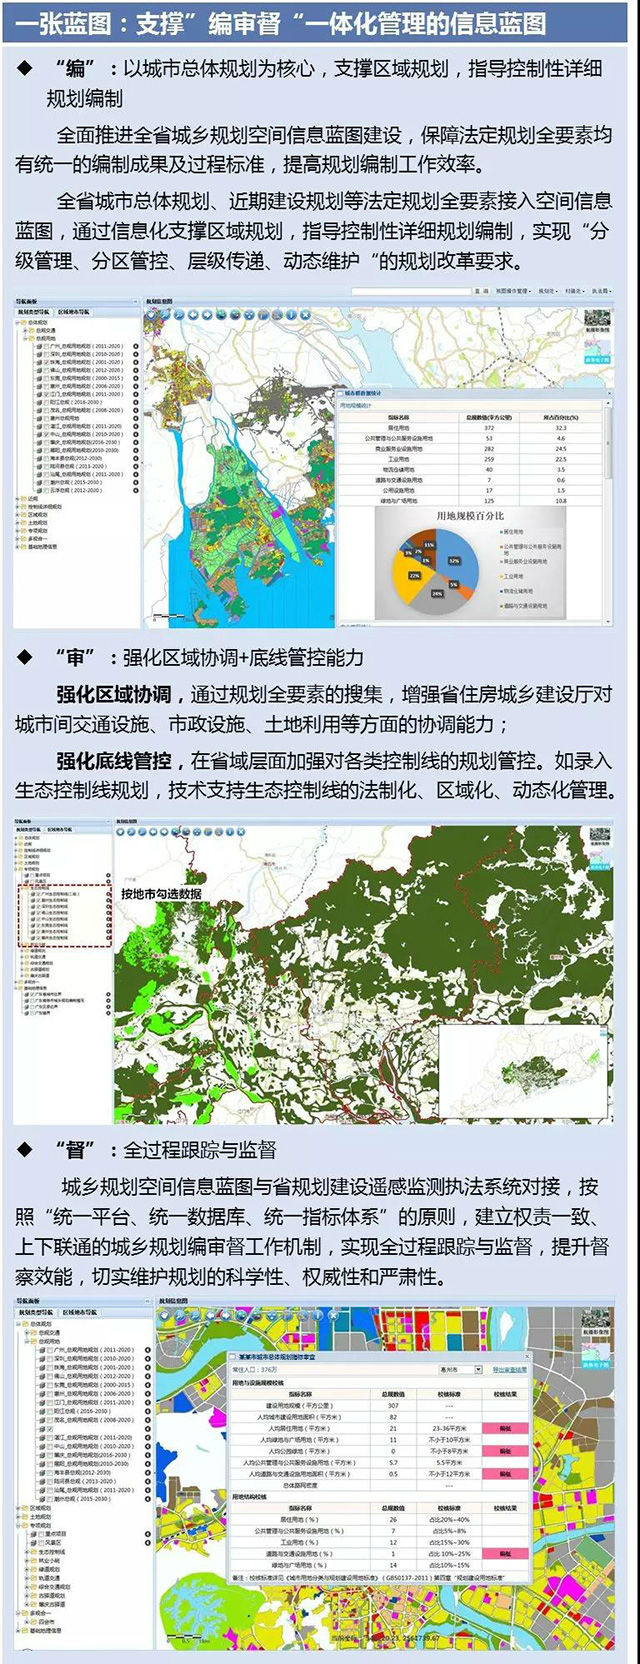This screenshot has height=1664, width=640.
Task: Open the 惠州市 city dropdown in review dialog
Action: [460, 1369]
